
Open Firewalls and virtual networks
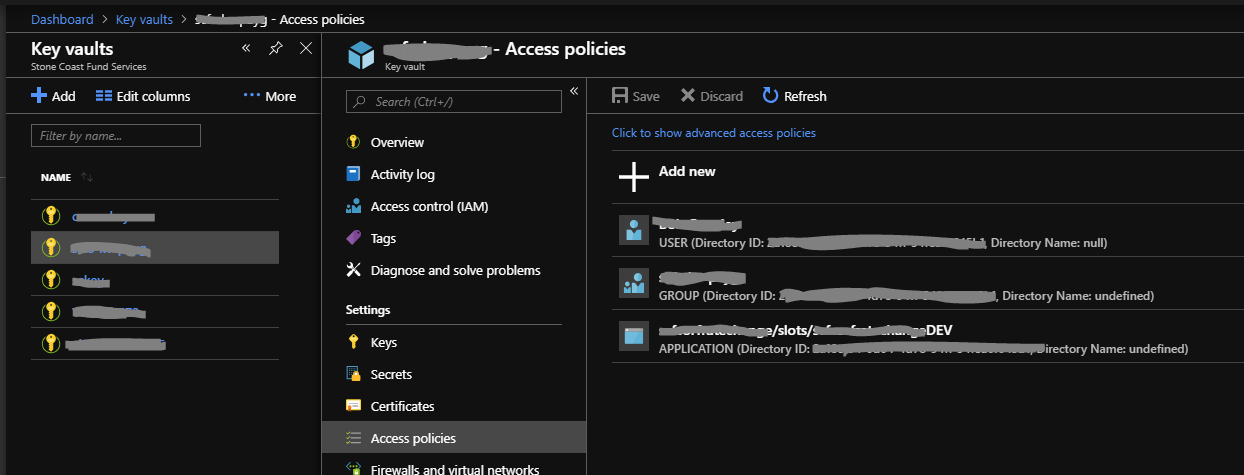[454, 468]
